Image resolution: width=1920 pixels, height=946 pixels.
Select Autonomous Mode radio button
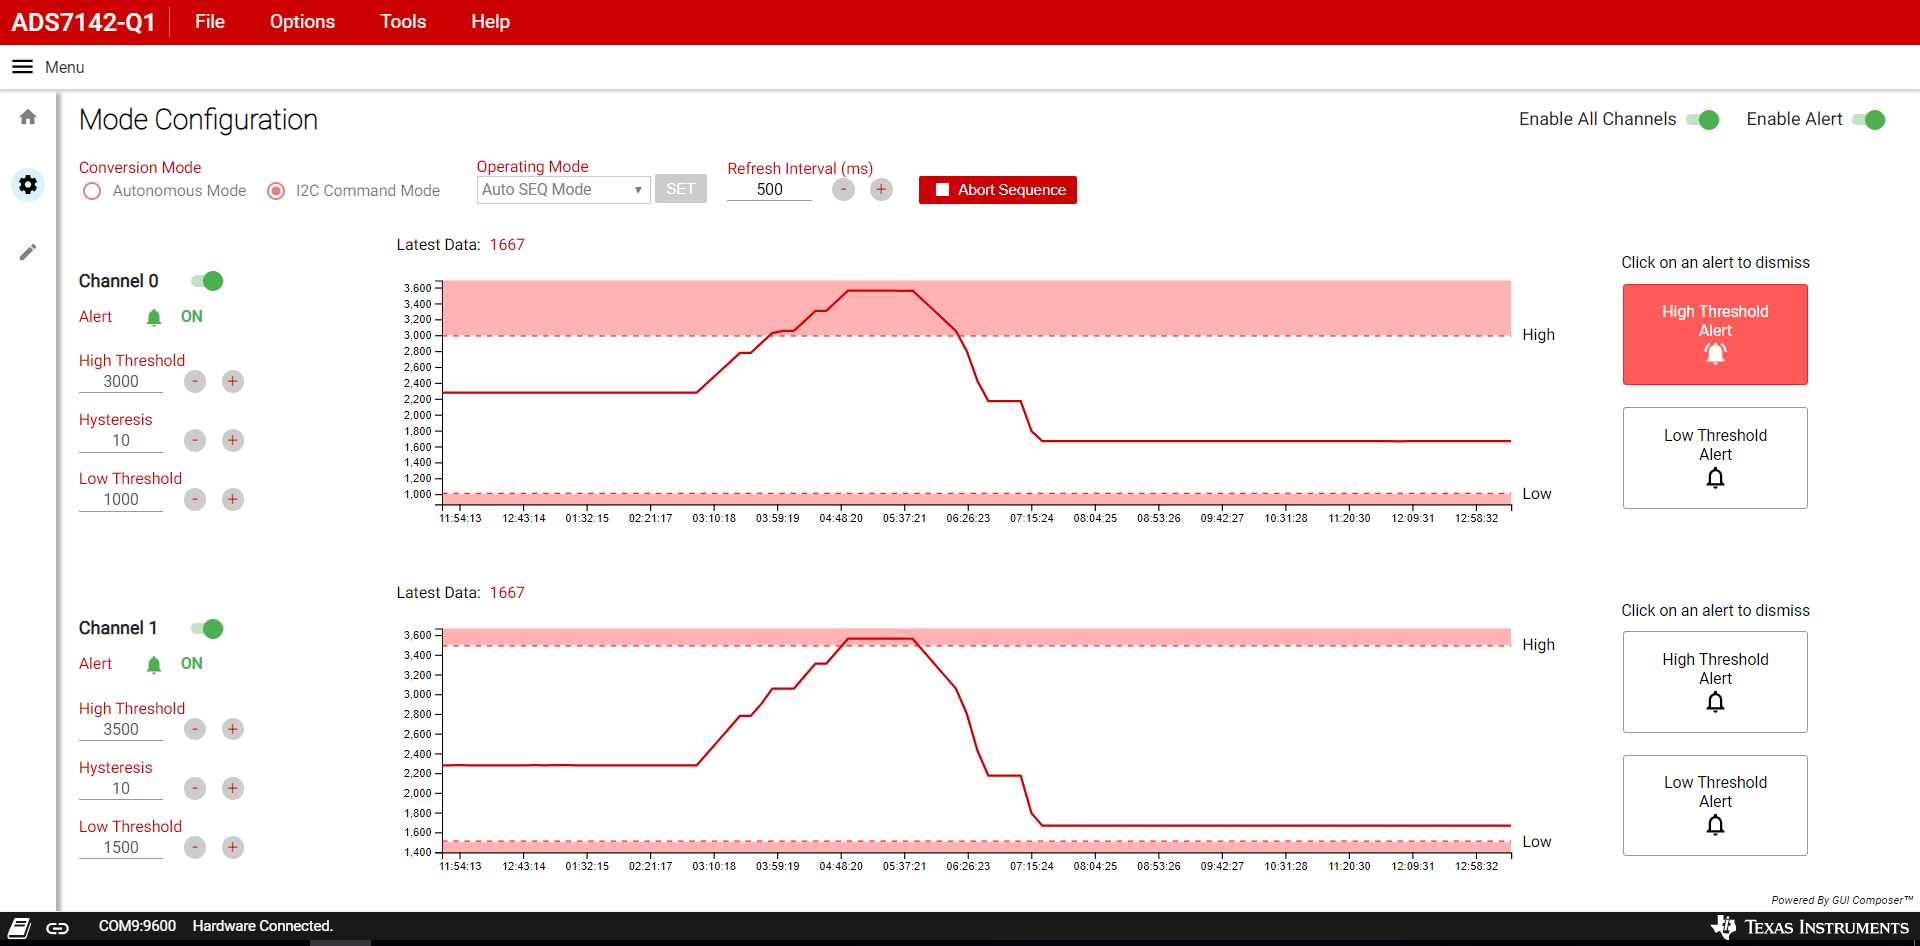pos(92,191)
